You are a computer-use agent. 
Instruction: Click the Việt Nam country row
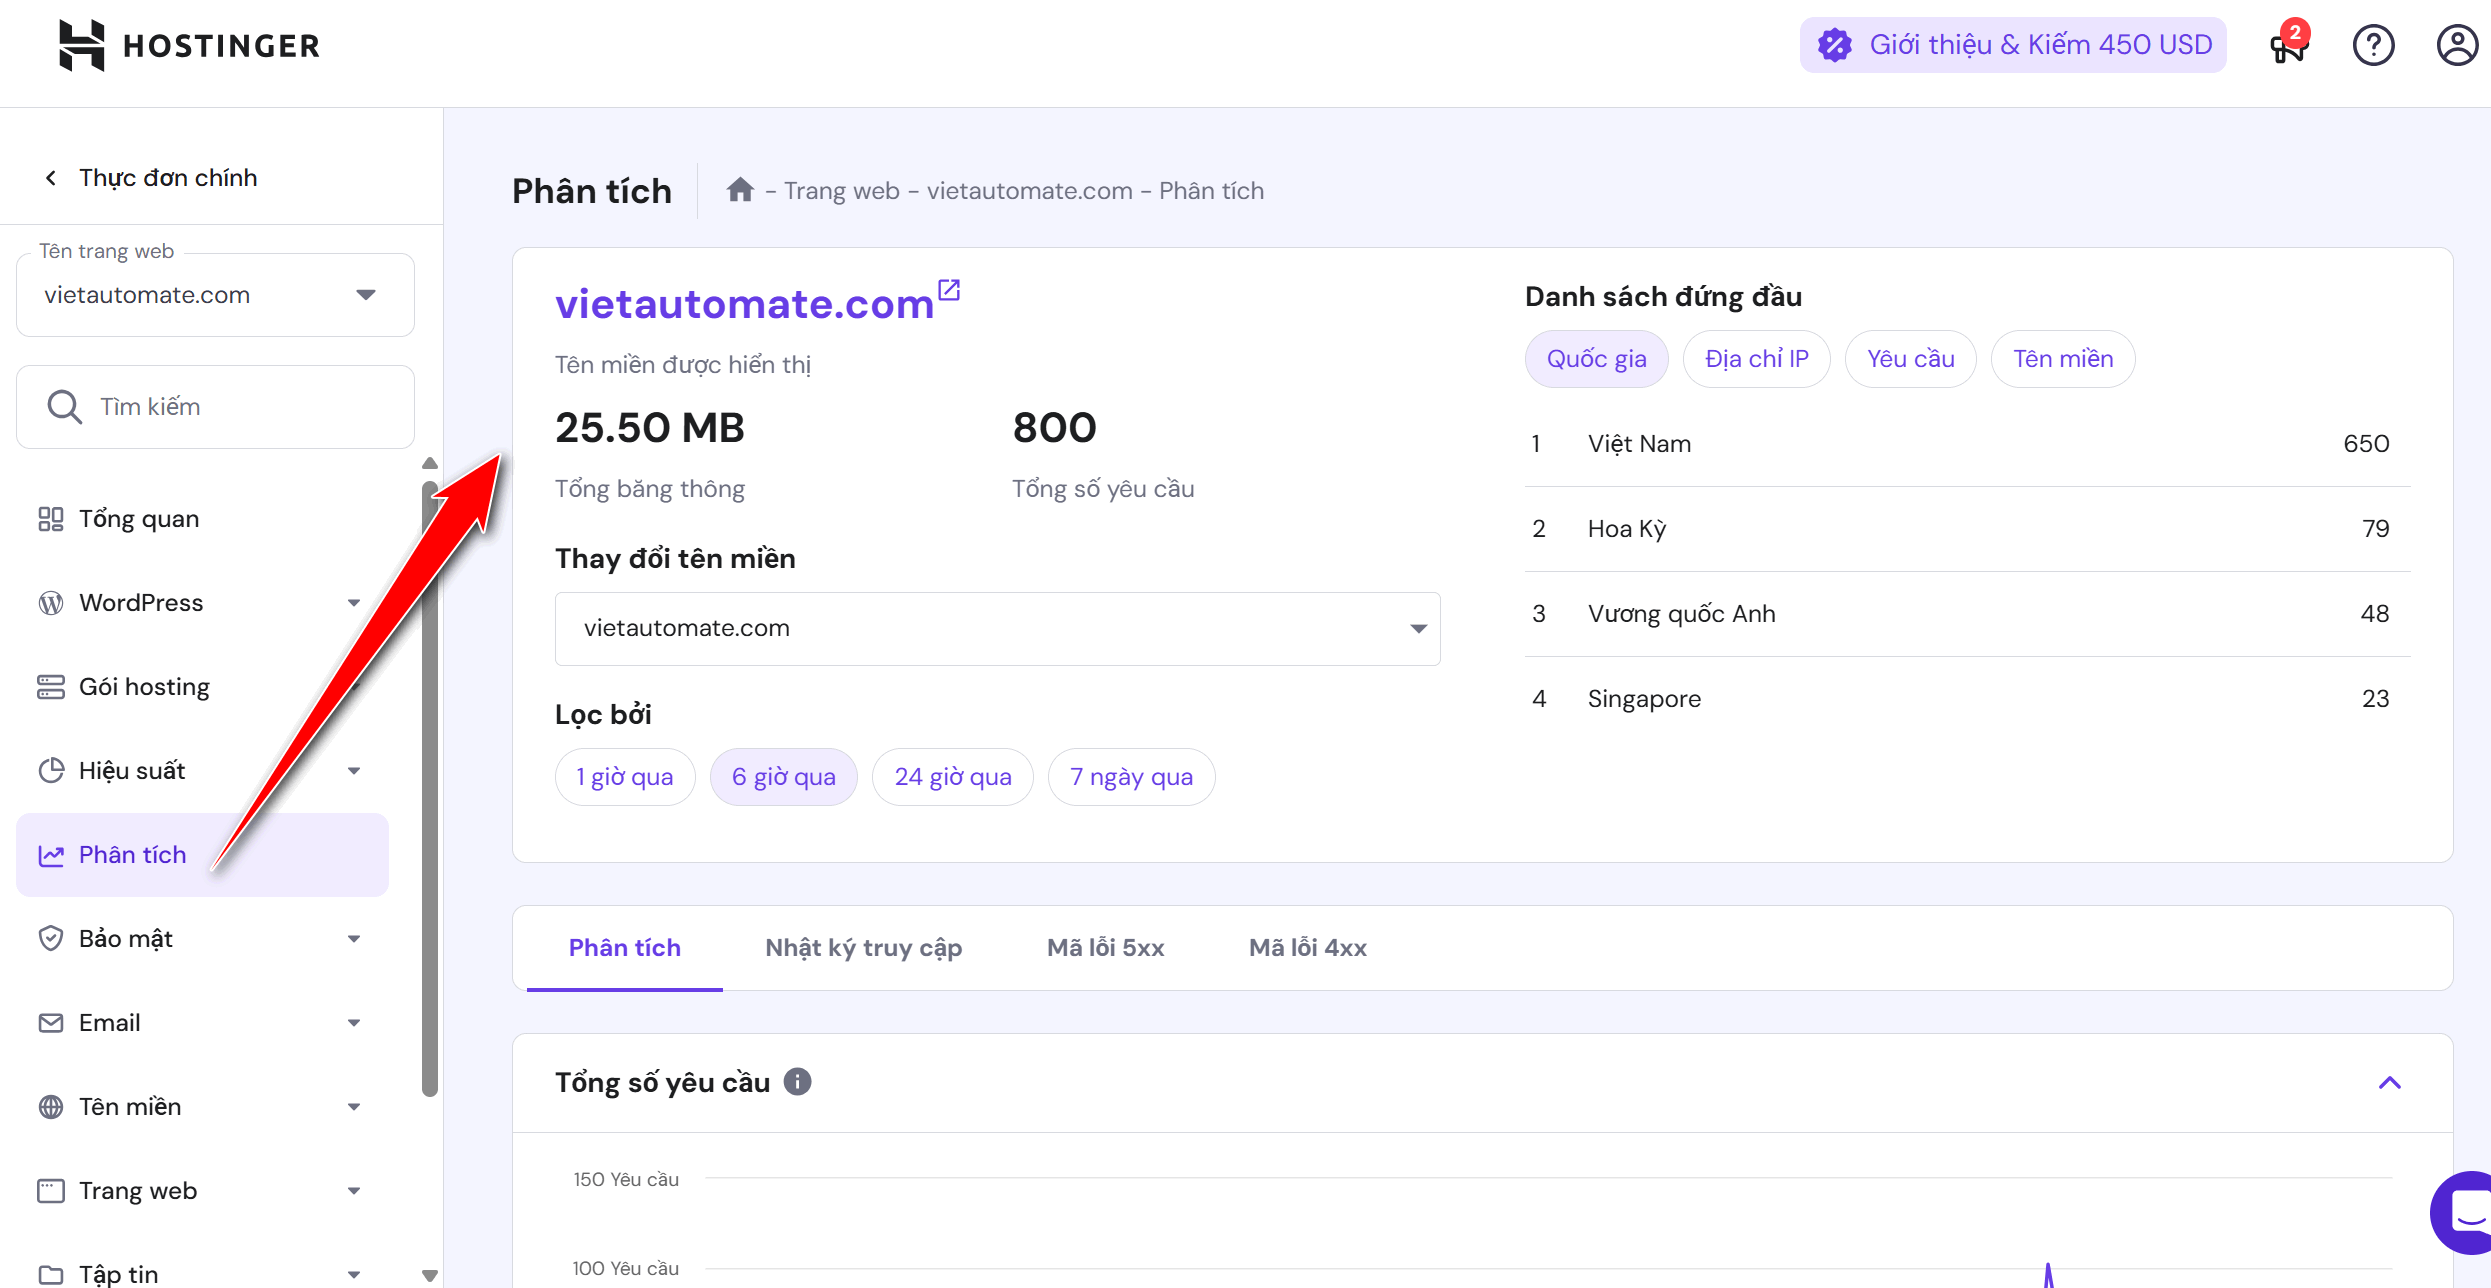1967,444
